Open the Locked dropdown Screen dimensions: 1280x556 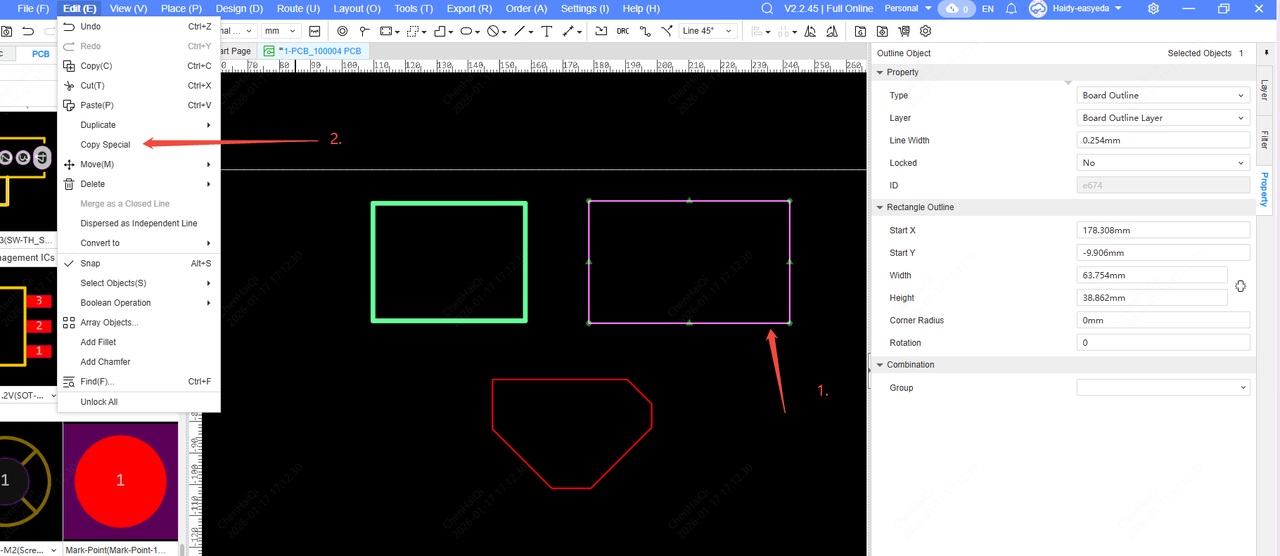1163,163
